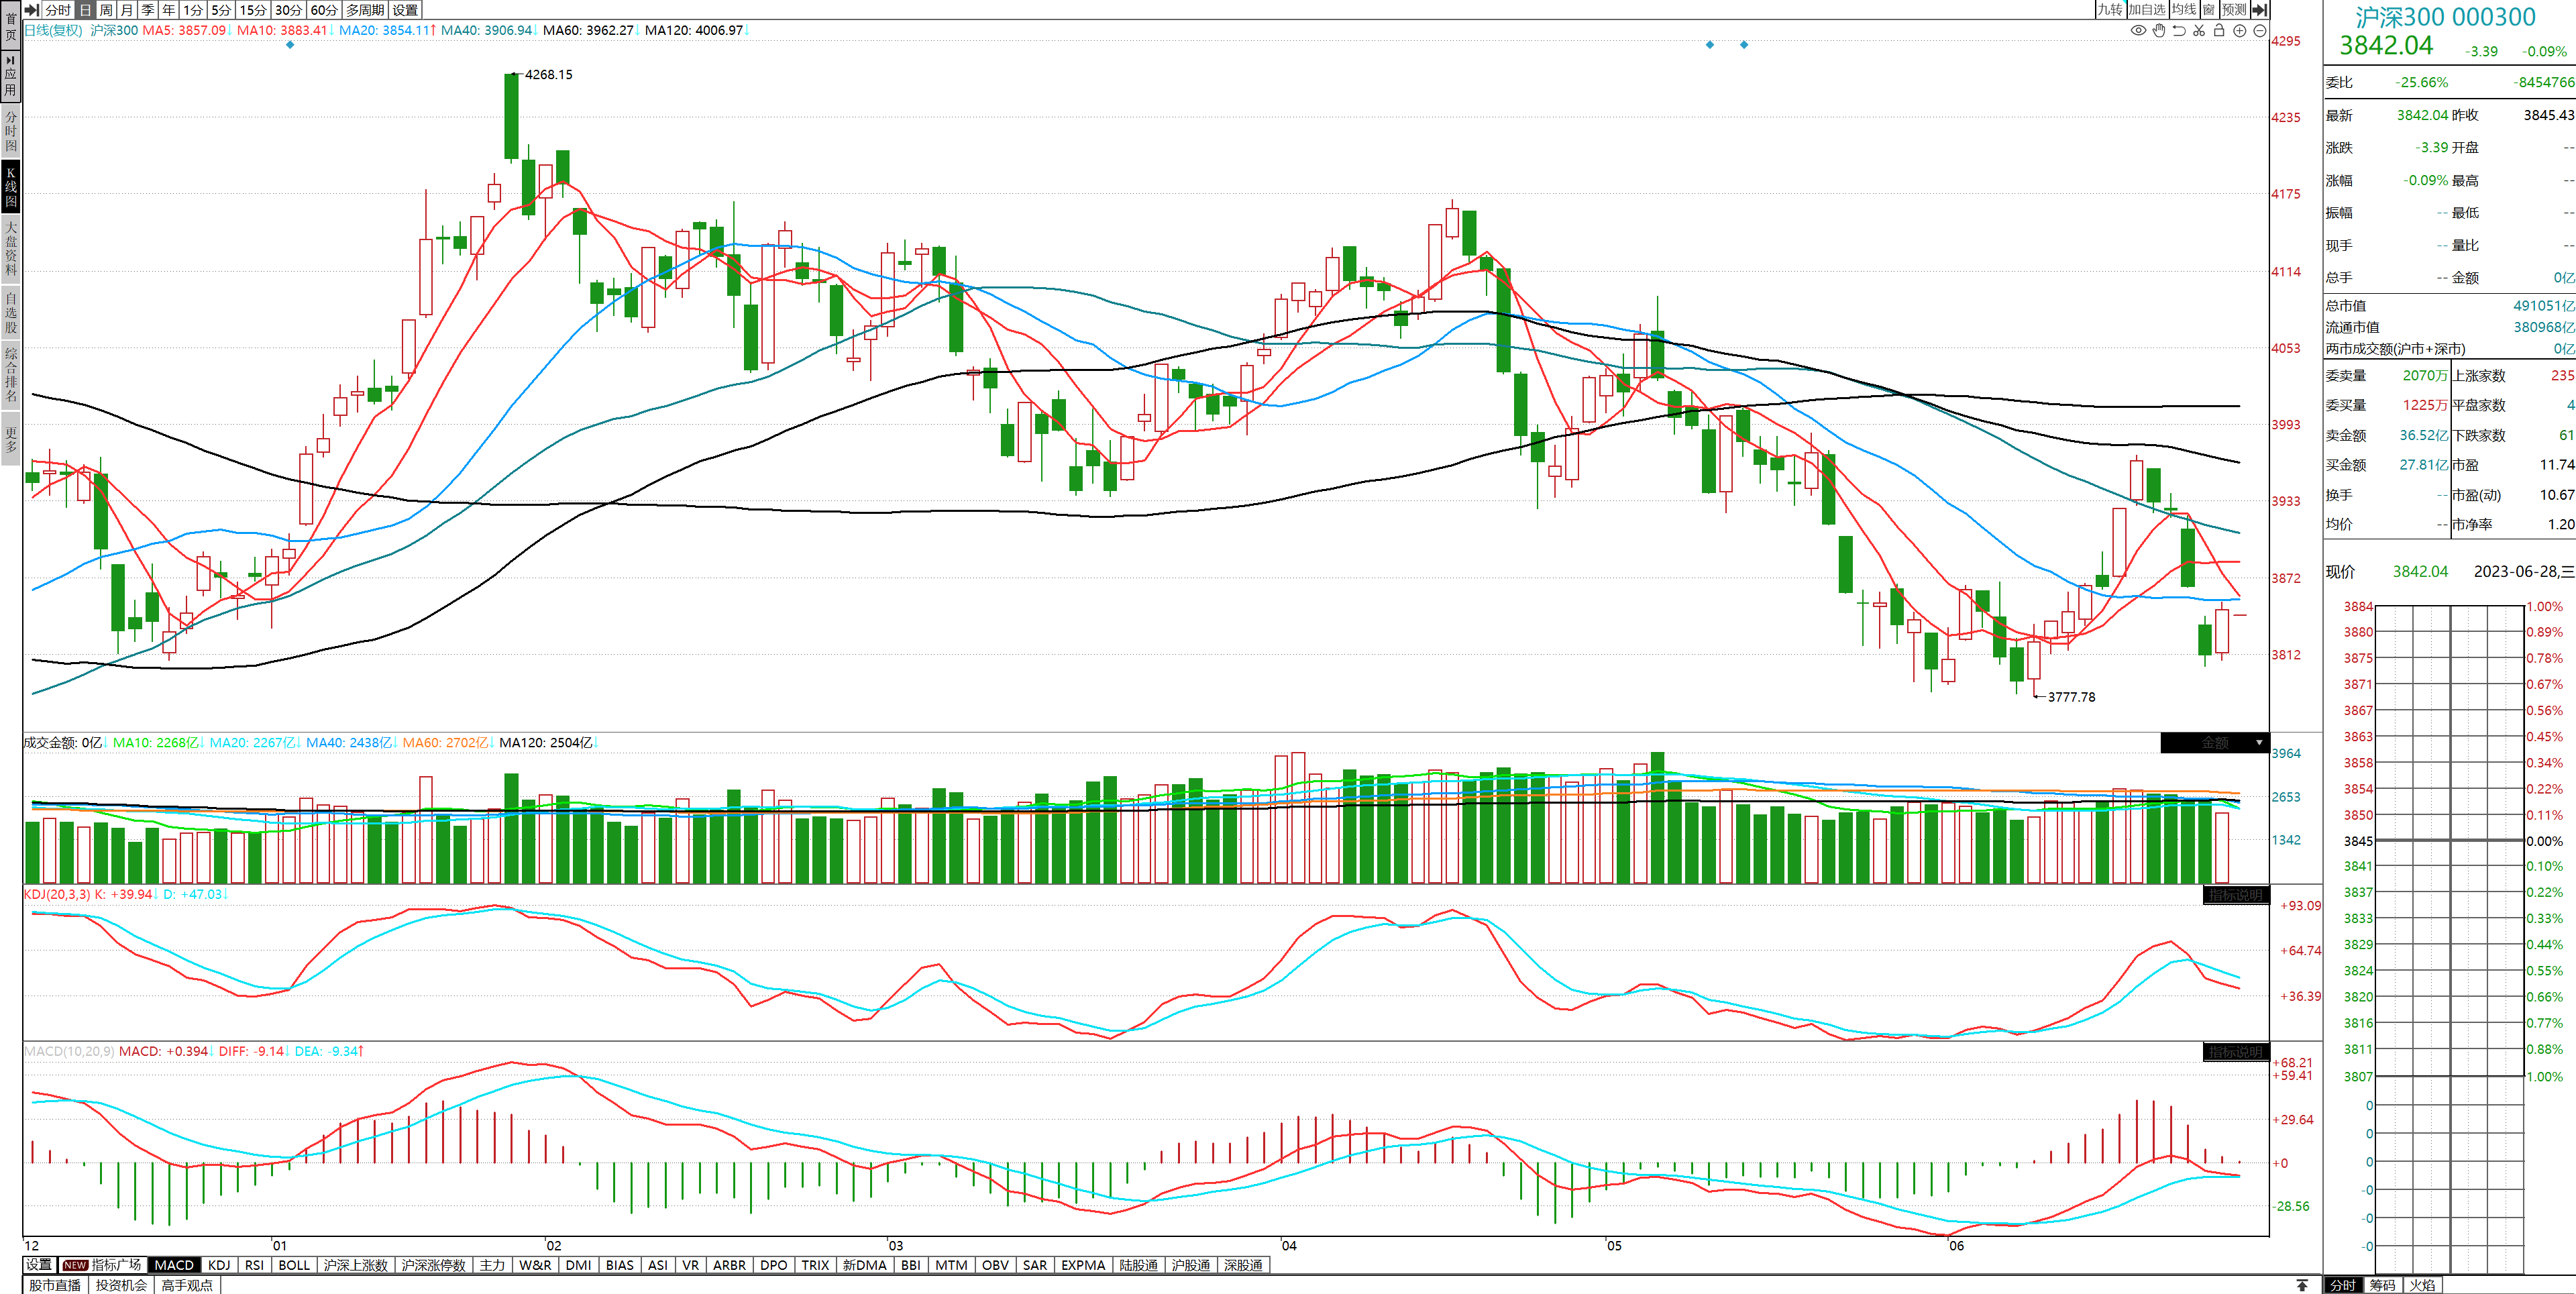Click the undo arrow icon
2576x1294 pixels.
pyautogui.click(x=2179, y=31)
